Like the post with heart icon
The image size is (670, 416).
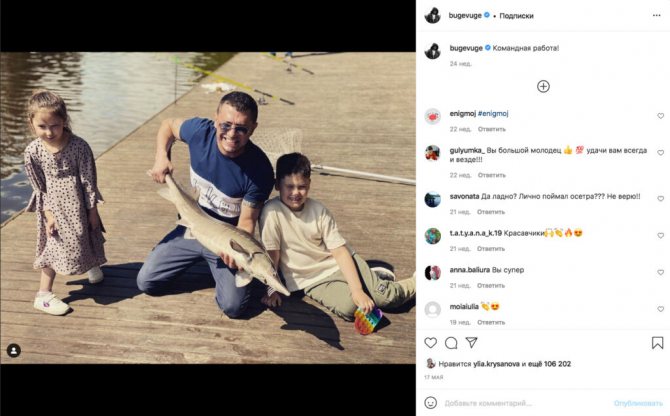[431, 343]
